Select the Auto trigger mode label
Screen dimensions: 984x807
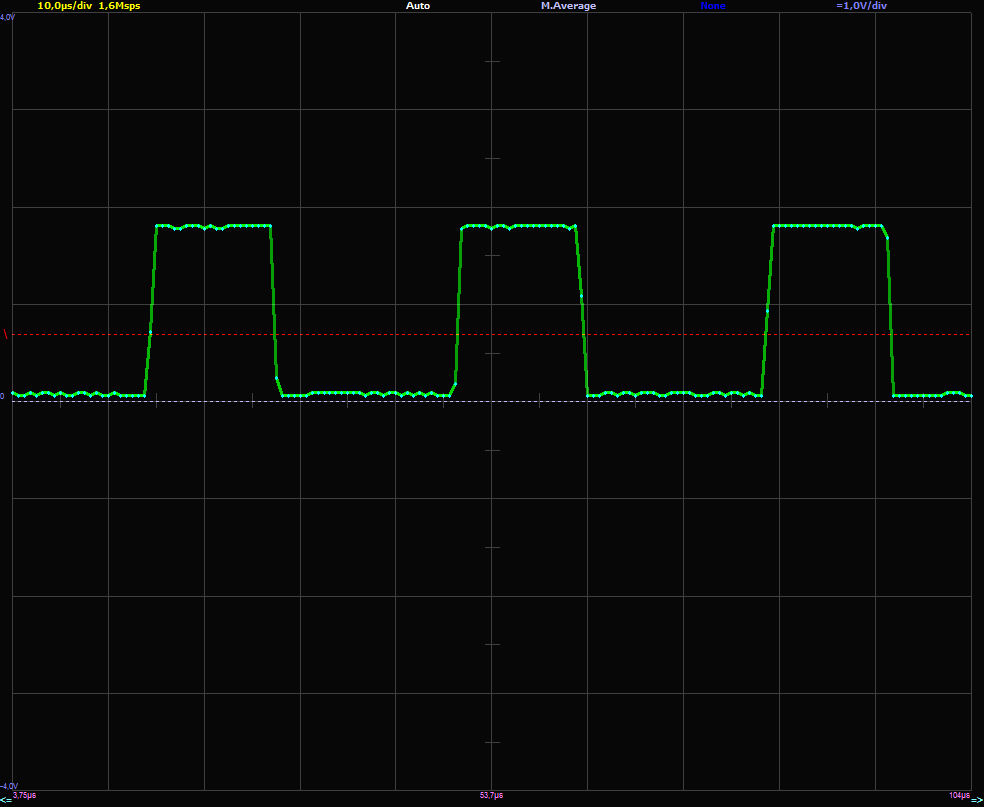point(418,6)
